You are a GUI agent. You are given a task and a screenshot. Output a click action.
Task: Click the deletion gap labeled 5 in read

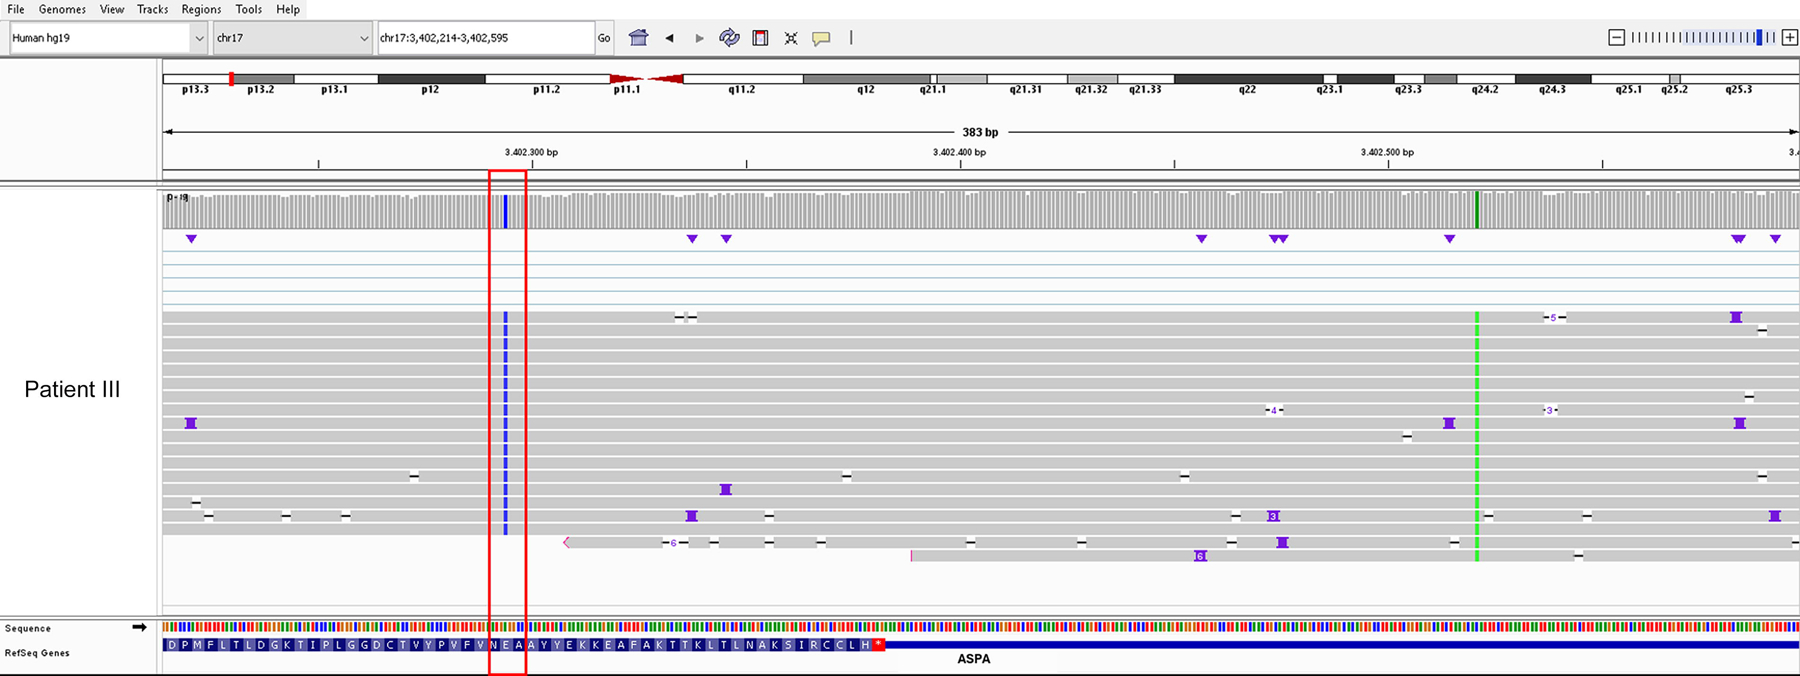click(x=1553, y=318)
